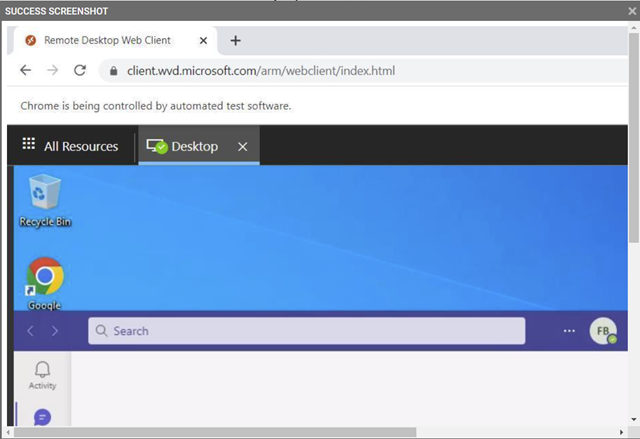Open the All Resources grid icon
Screen dimensions: 640x439
click(x=29, y=144)
